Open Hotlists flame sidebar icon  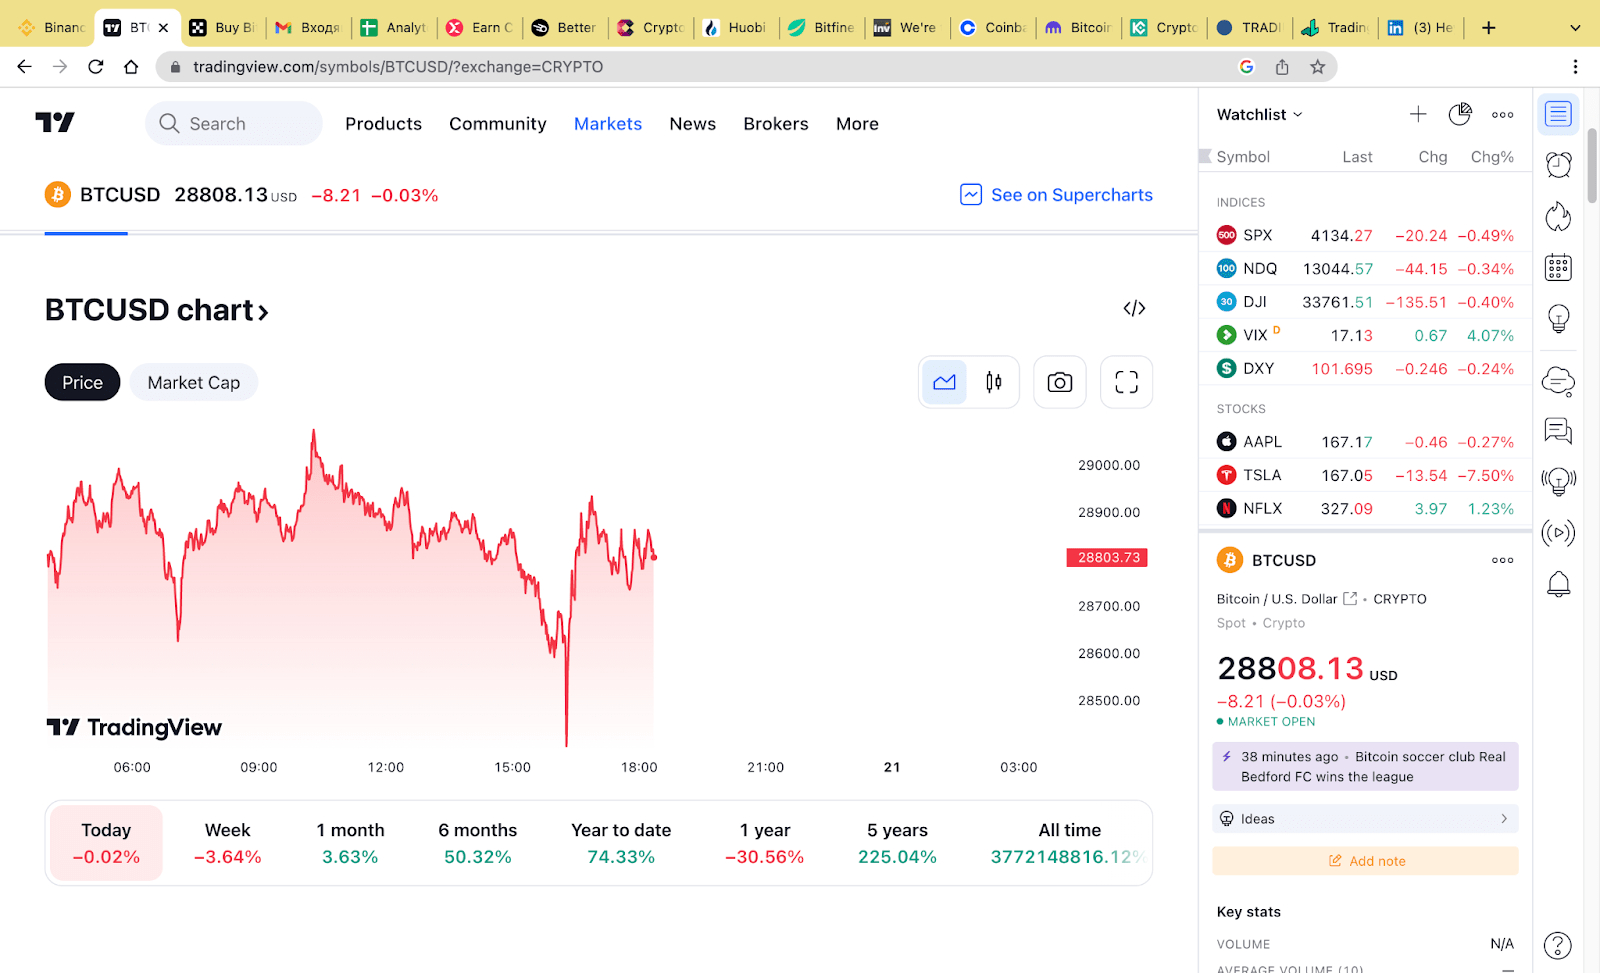1558,216
